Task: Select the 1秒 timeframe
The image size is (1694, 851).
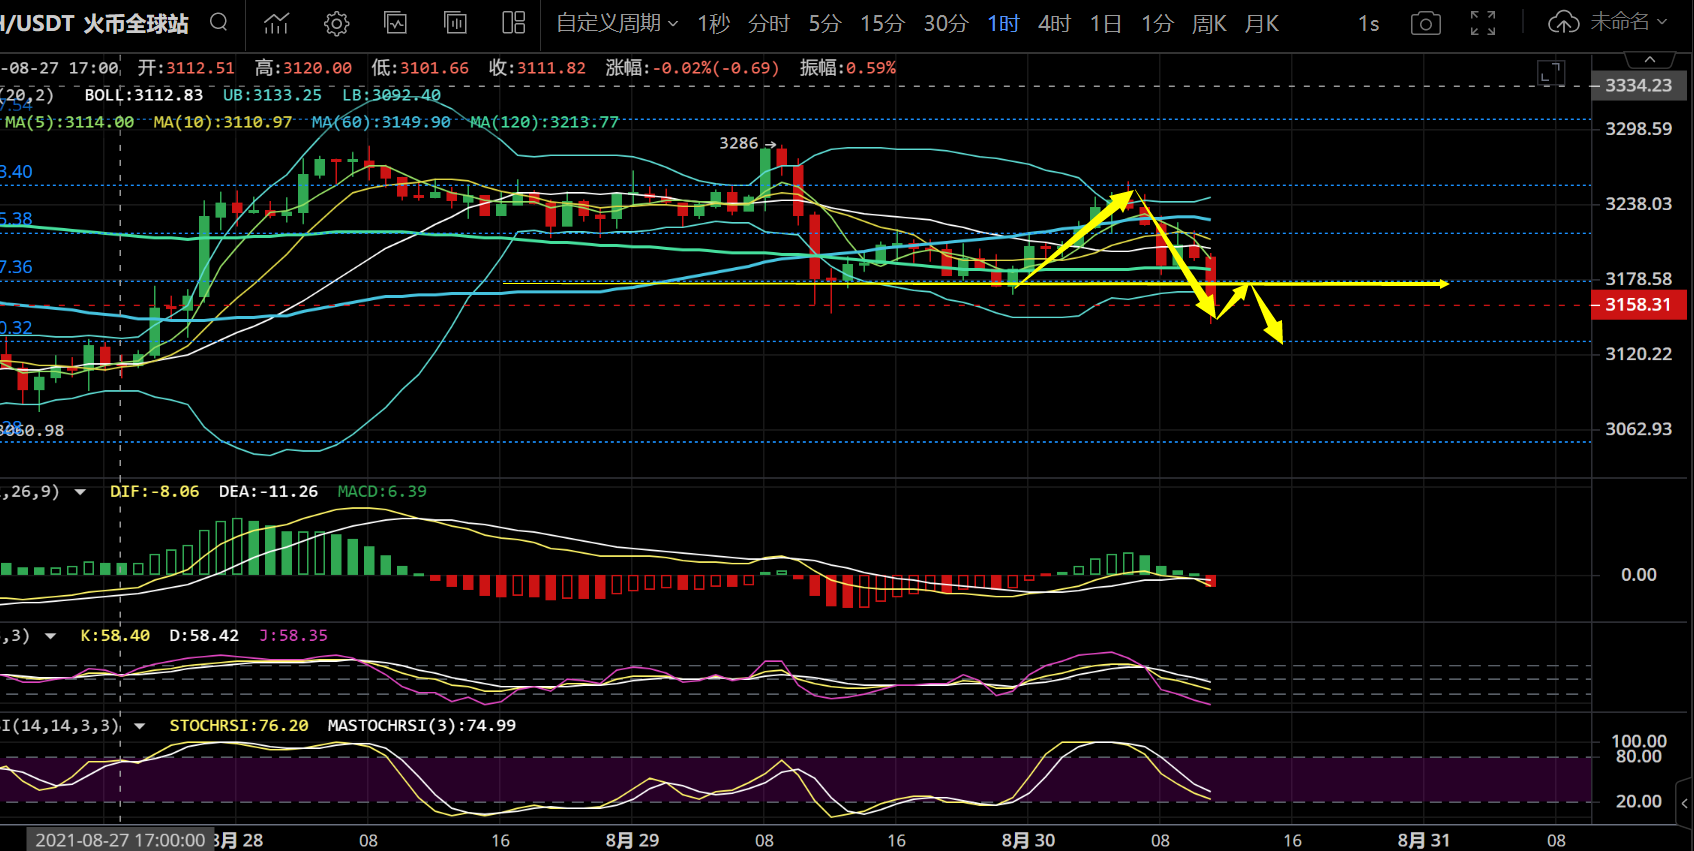Action: click(x=714, y=23)
